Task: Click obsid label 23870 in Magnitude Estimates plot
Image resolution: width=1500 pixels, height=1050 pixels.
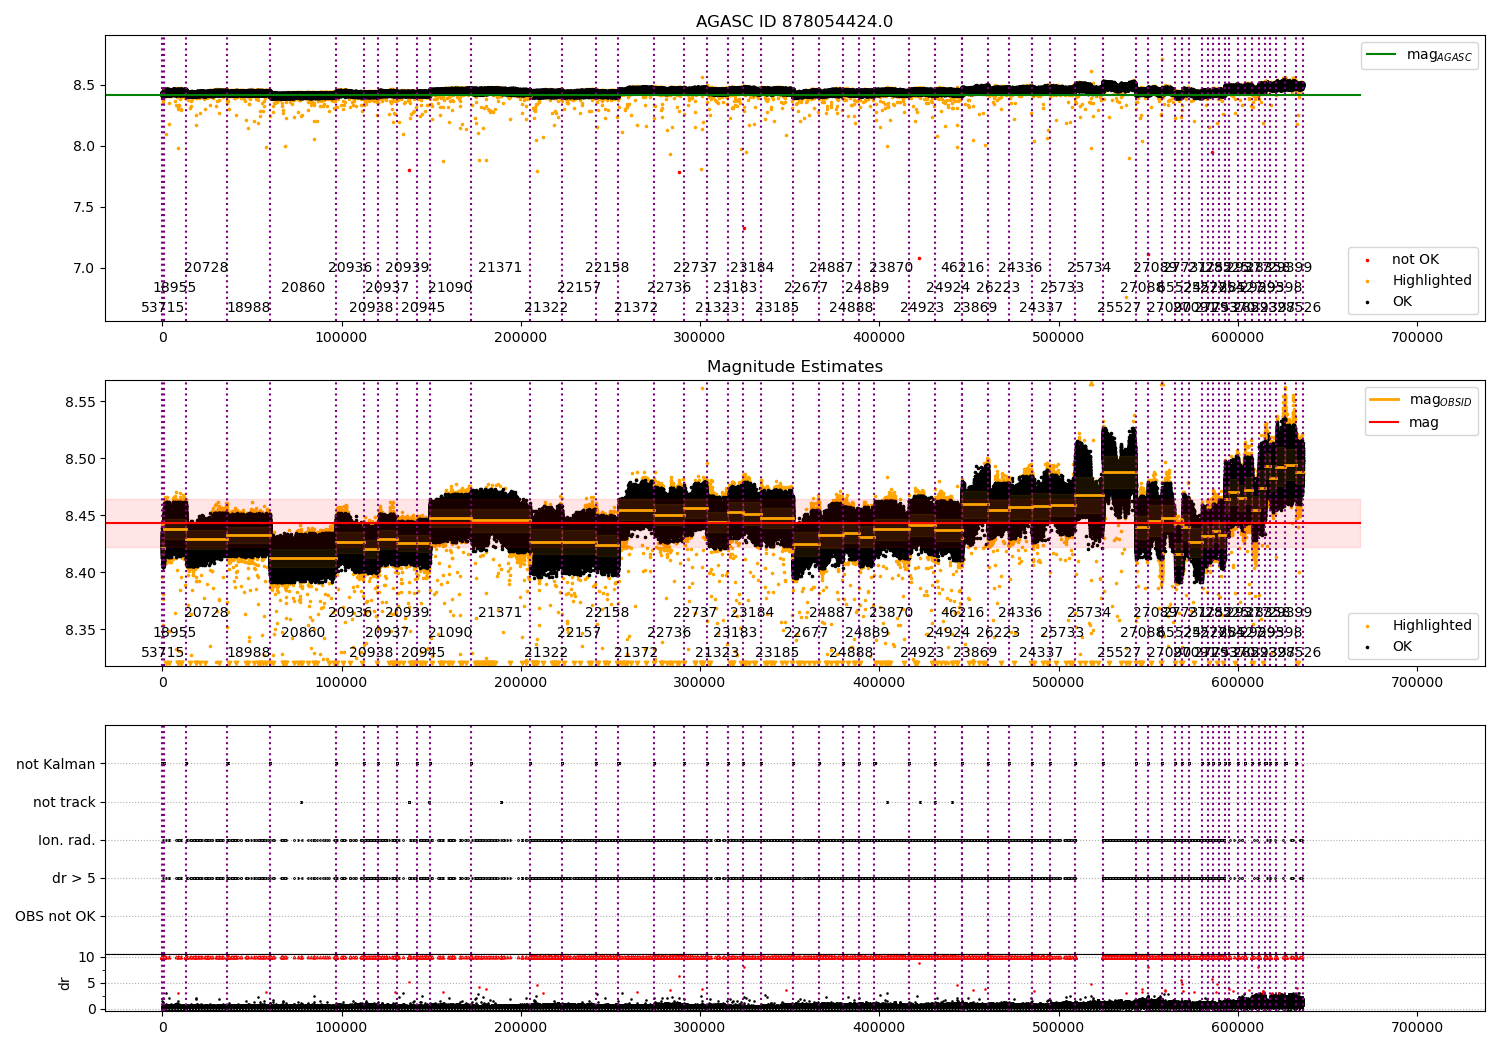Action: [x=891, y=613]
